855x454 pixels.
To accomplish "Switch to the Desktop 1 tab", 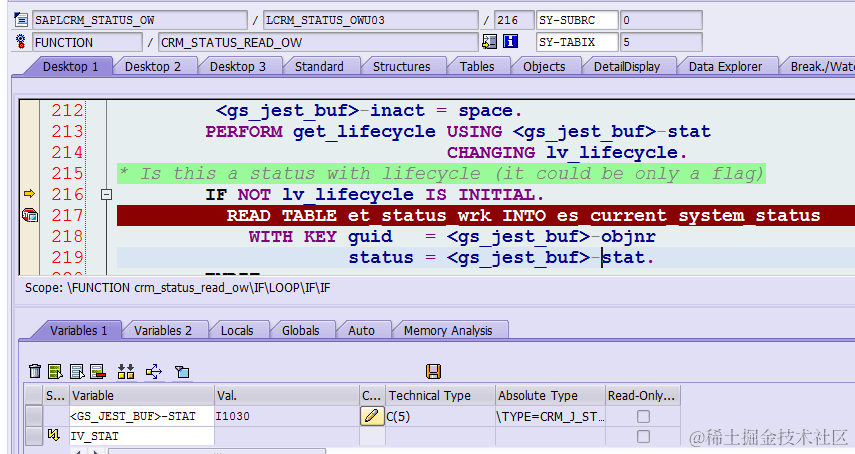I will coord(70,66).
